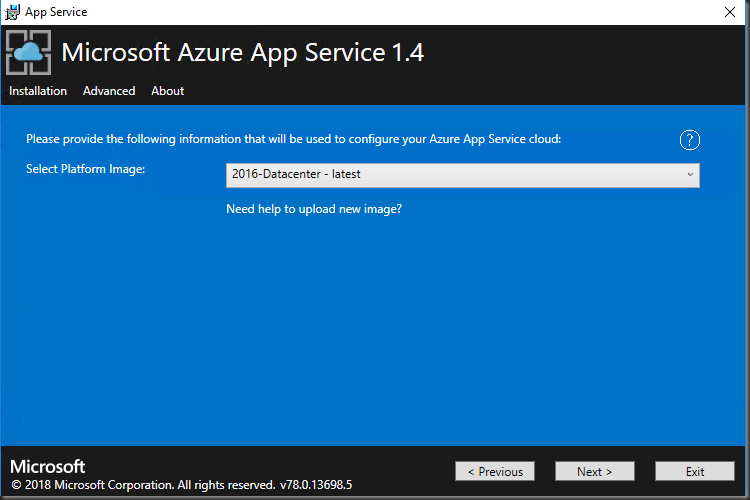Click the App Service title bar icon
This screenshot has width=750, height=500.
12,12
